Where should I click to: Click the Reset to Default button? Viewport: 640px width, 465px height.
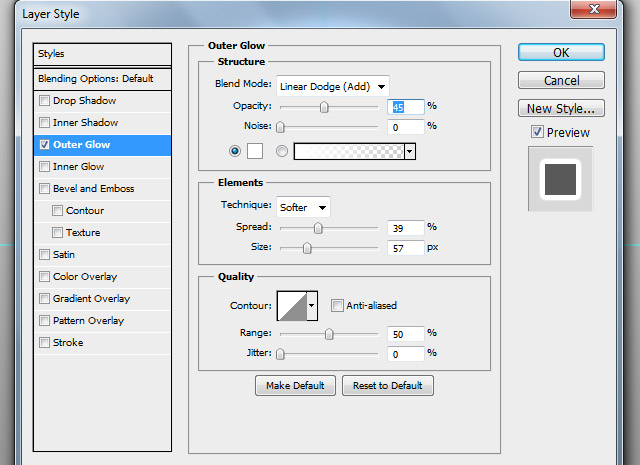[x=388, y=385]
